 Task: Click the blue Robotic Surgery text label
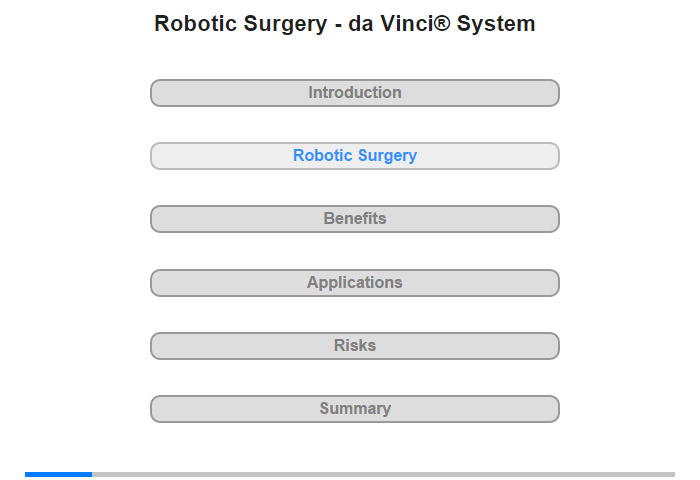(x=355, y=155)
